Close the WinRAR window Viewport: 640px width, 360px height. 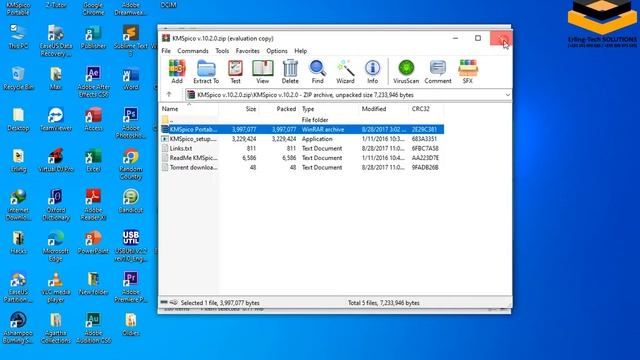click(501, 38)
